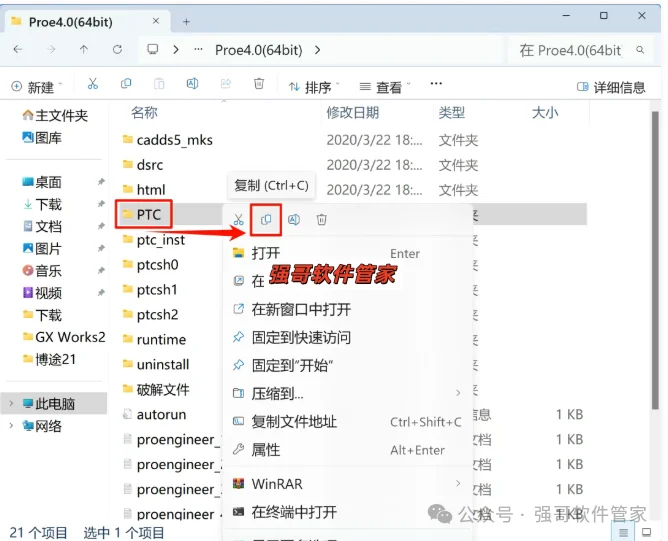Refresh the current folder view
Screen dimensions: 668x541
tap(118, 50)
